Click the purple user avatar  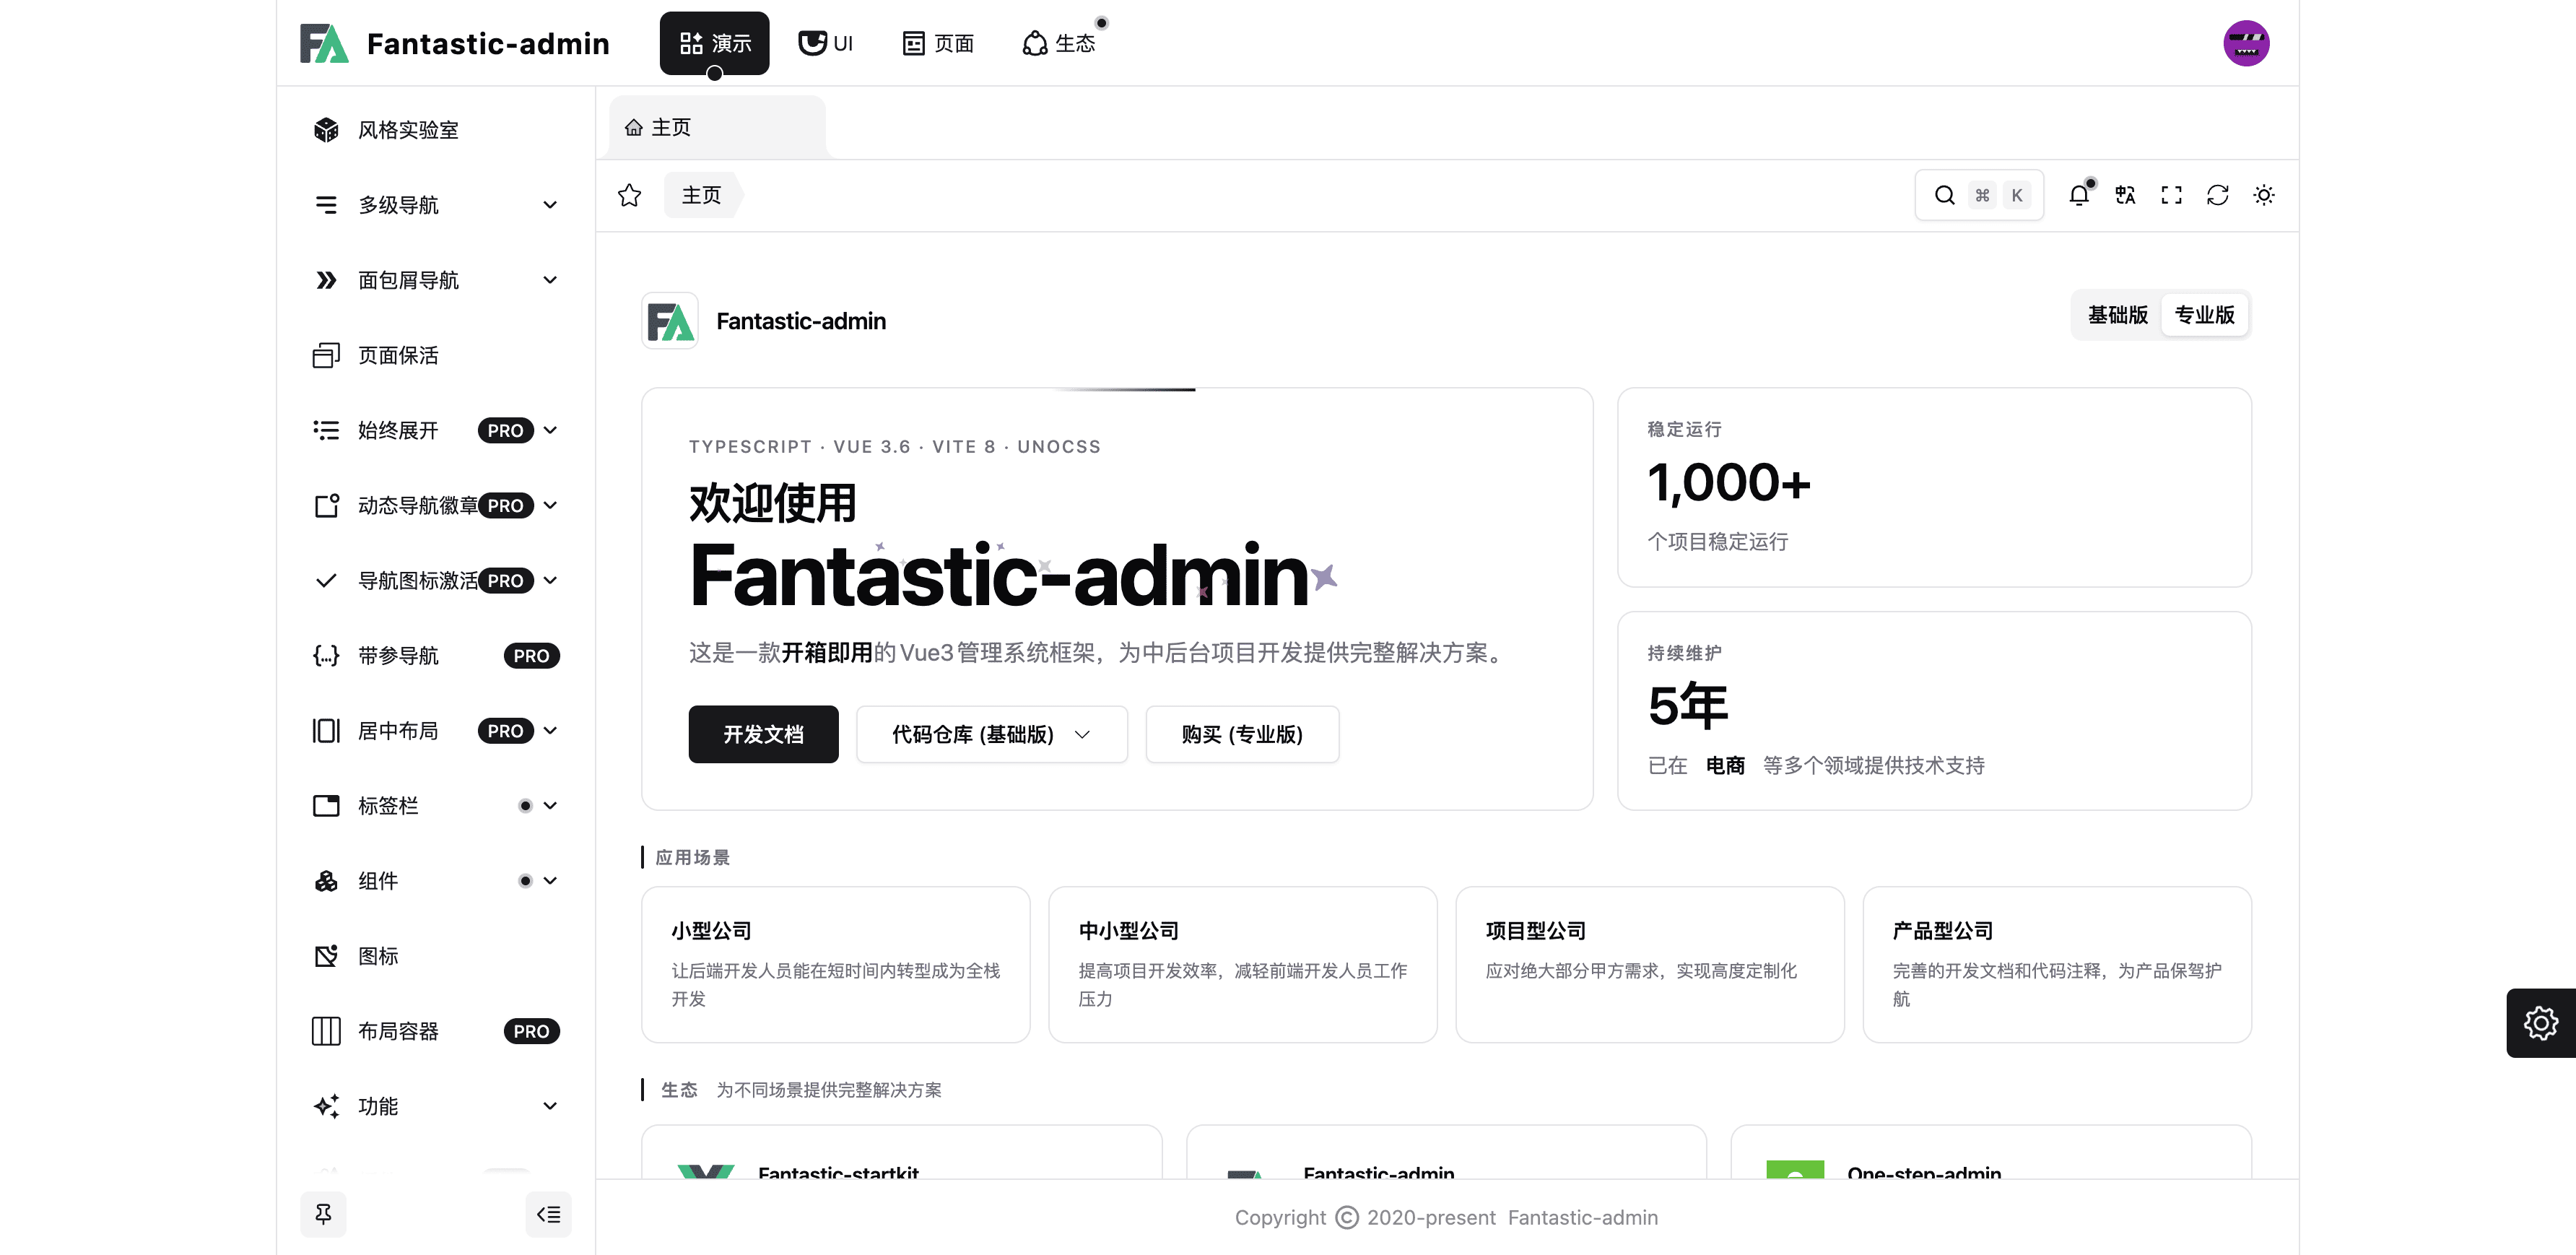(2245, 43)
